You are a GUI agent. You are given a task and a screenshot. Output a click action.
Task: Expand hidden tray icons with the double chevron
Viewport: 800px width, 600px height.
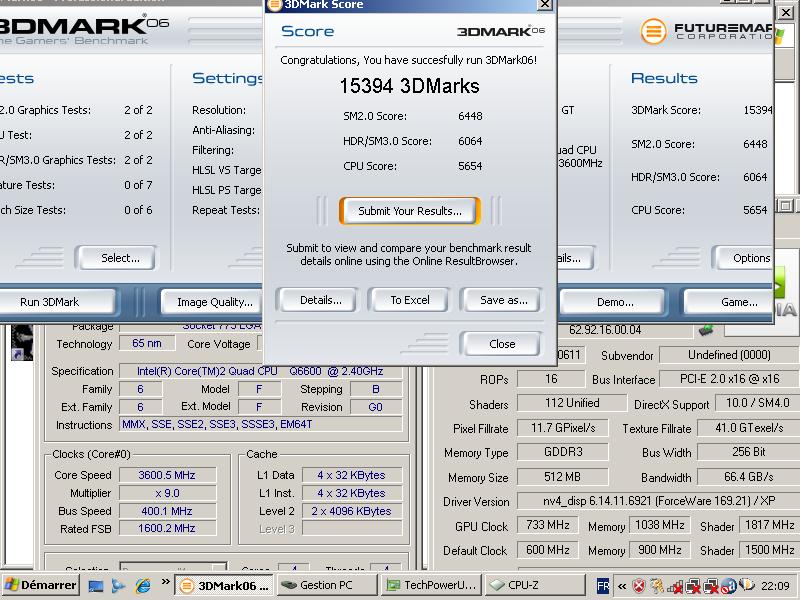[622, 586]
